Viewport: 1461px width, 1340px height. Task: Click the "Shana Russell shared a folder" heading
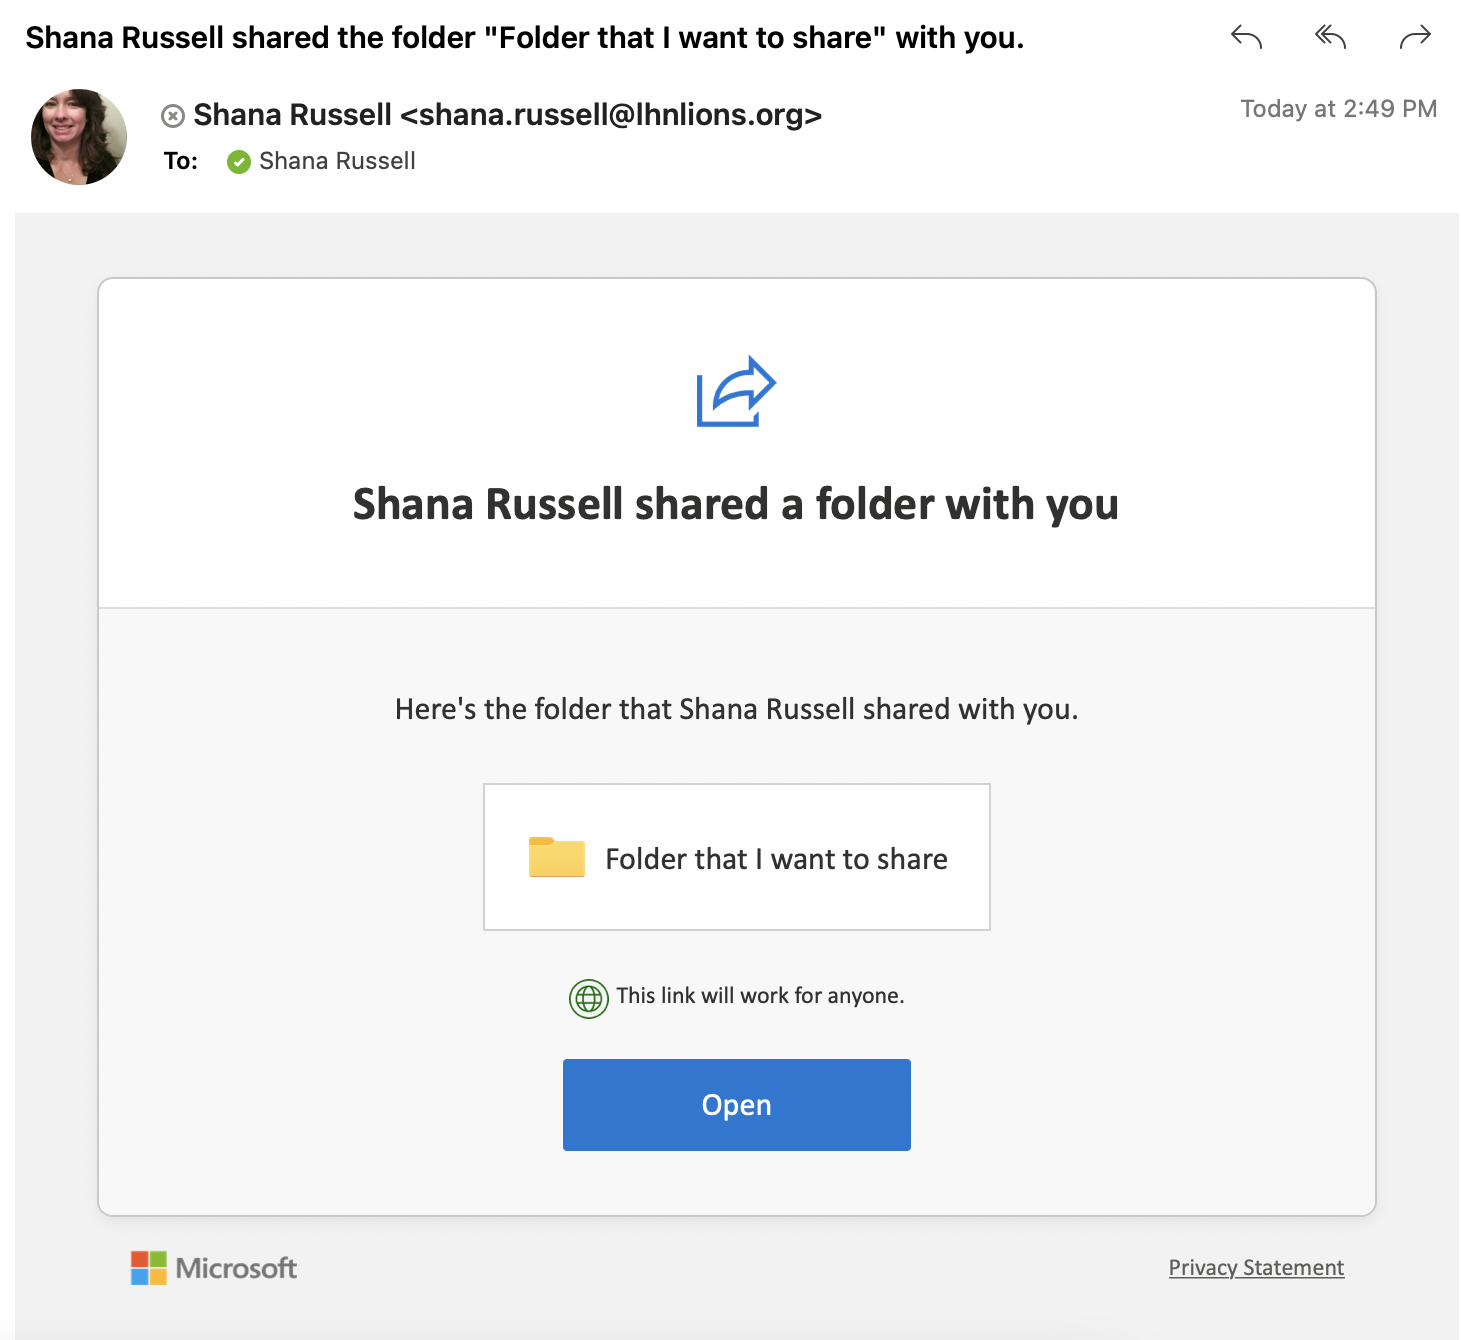(x=736, y=504)
